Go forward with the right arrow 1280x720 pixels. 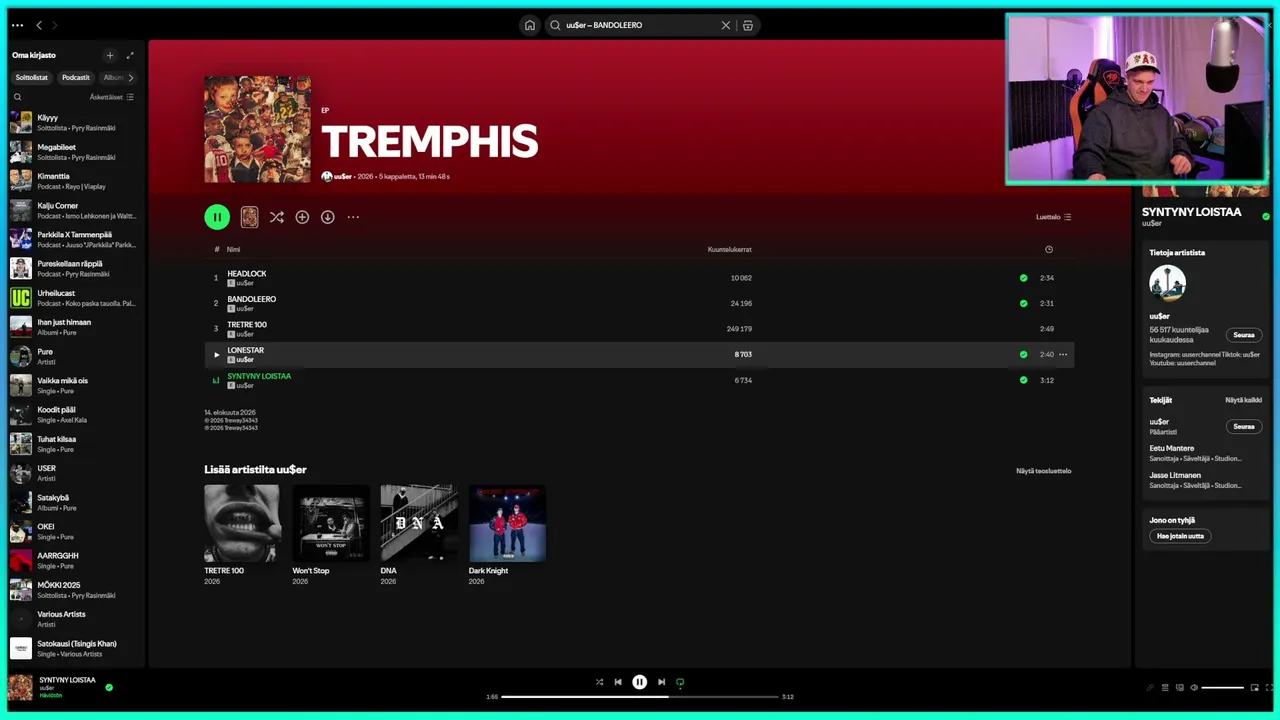pyautogui.click(x=54, y=25)
